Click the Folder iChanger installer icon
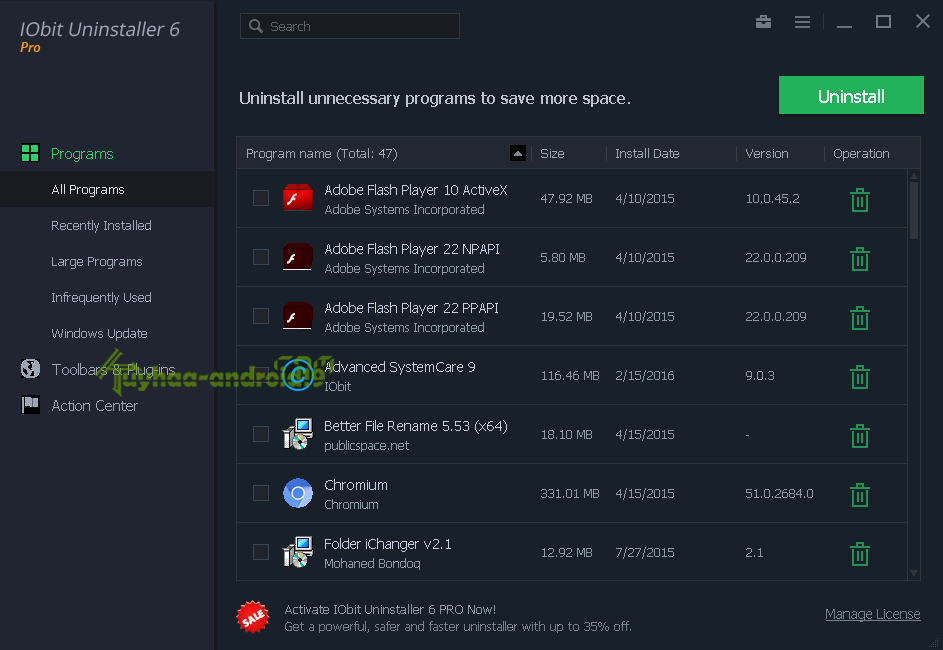This screenshot has height=650, width=943. [298, 551]
